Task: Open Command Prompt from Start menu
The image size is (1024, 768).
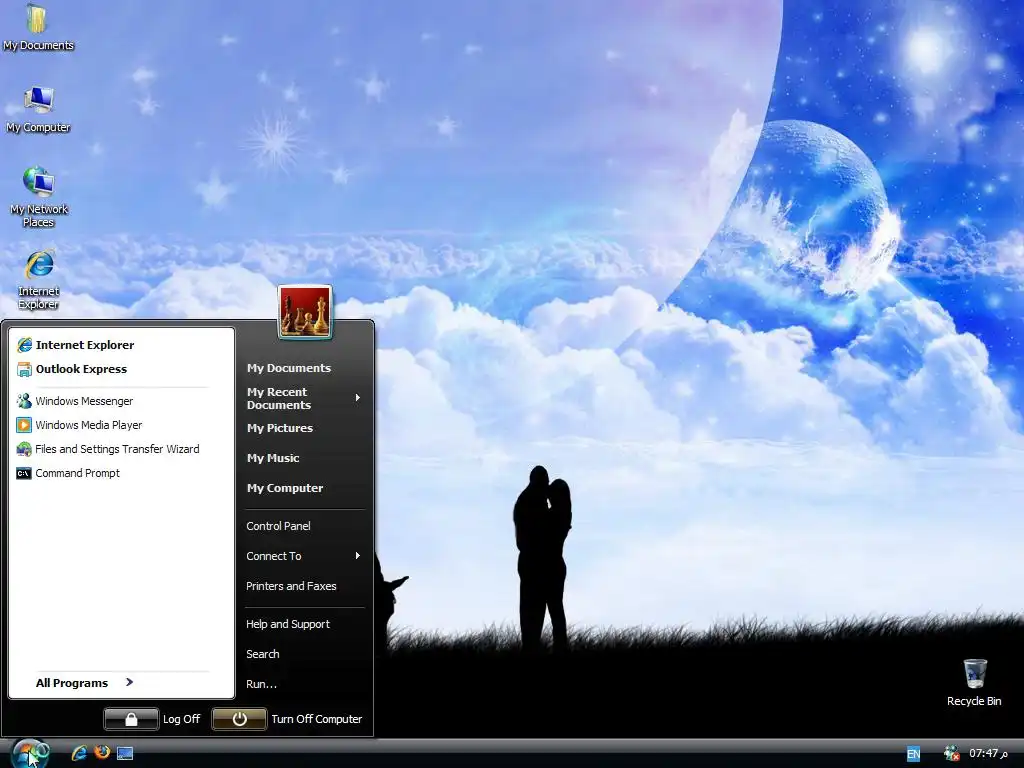Action: tap(121, 473)
